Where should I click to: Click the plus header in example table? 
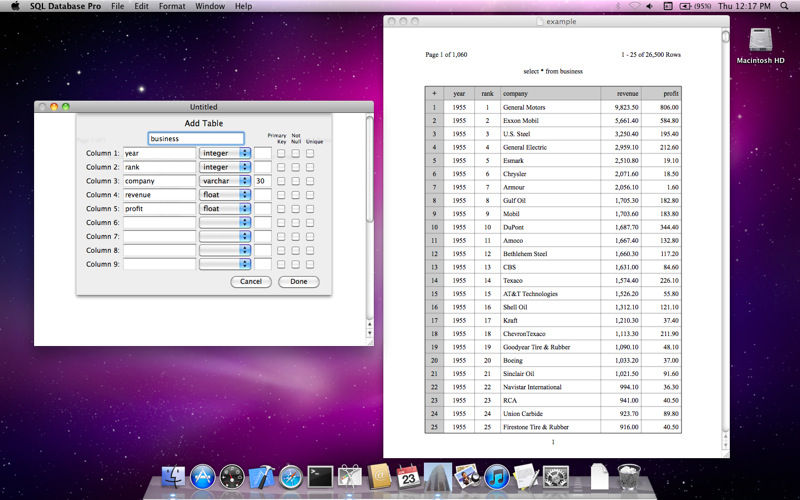(x=434, y=93)
